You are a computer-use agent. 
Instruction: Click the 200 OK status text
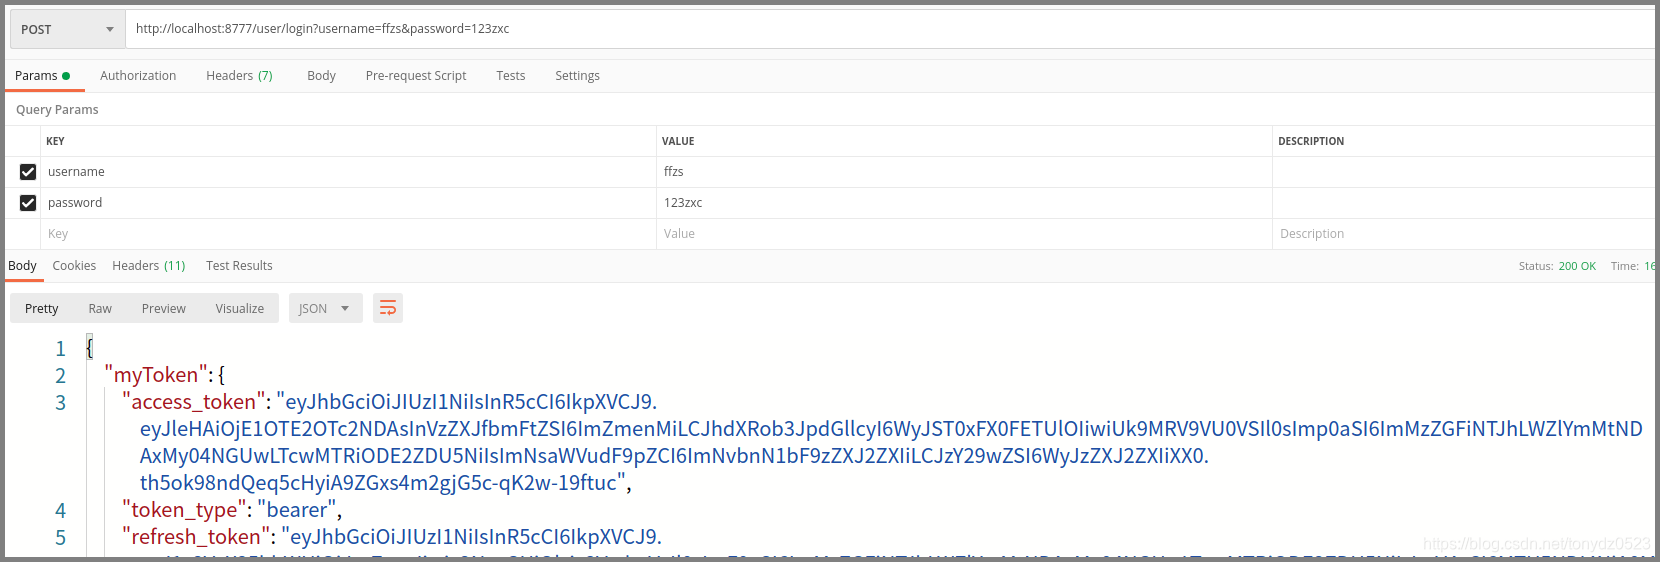tap(1577, 266)
